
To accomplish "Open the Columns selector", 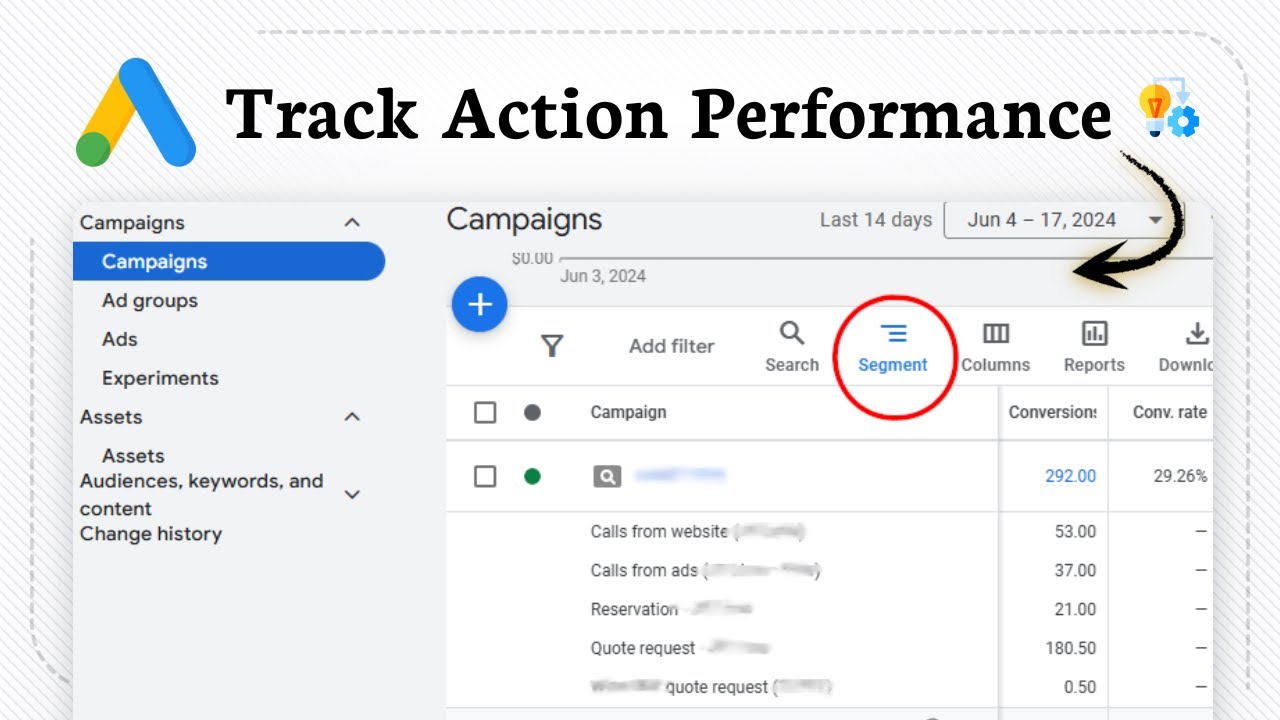I will 996,347.
